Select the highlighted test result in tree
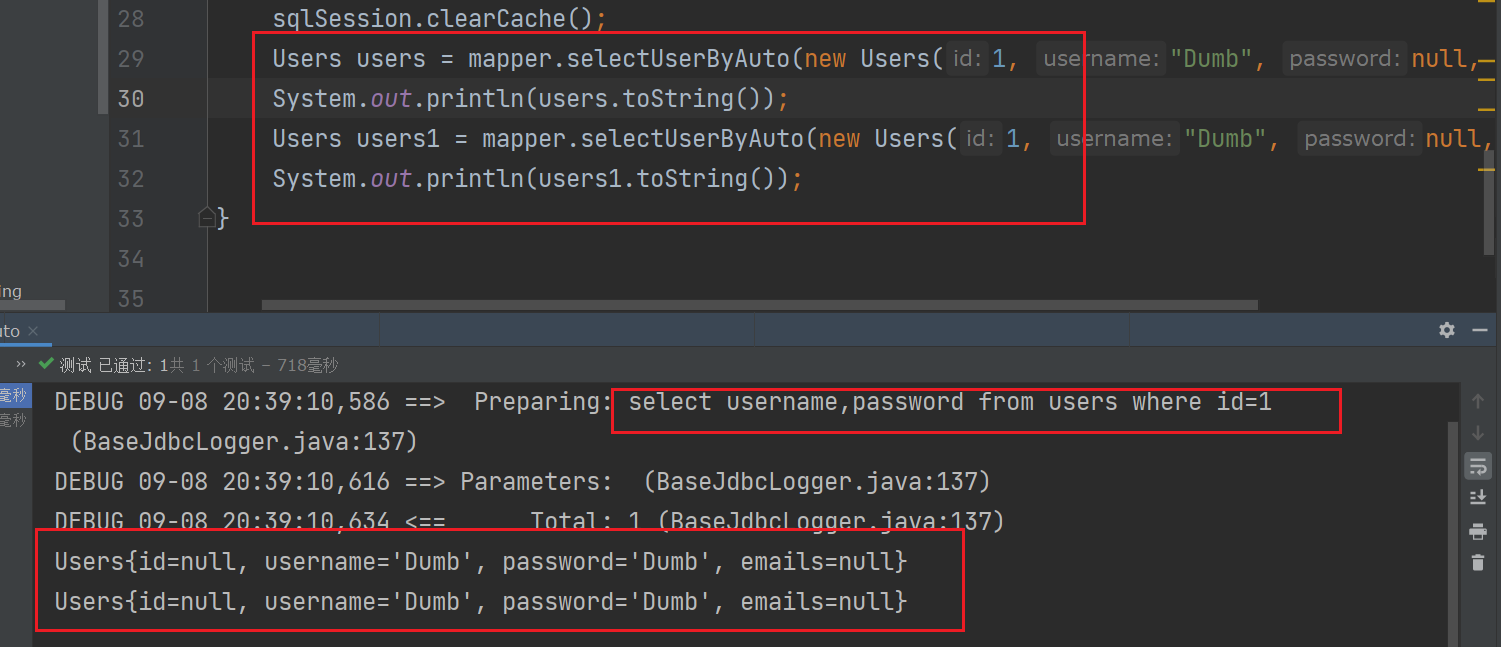1501x647 pixels. (x=14, y=397)
